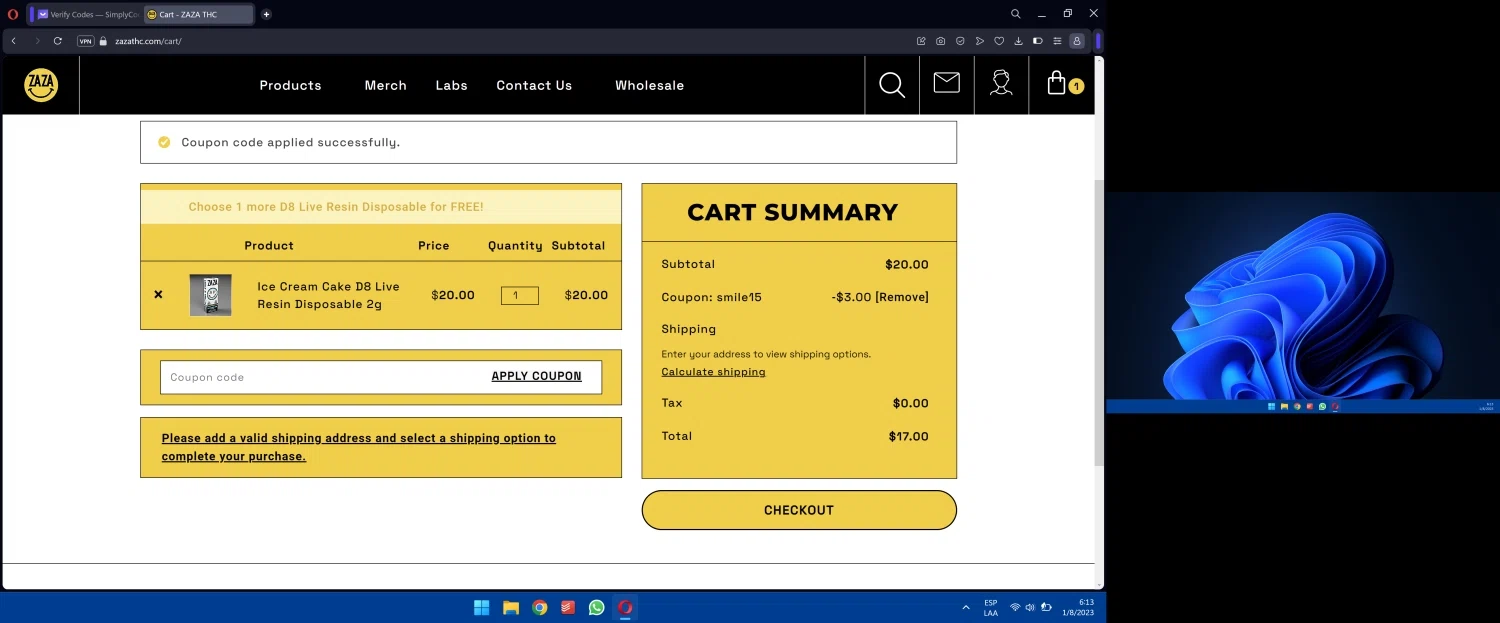
Task: Remove Ice Cream Cake item with X
Action: pos(158,295)
